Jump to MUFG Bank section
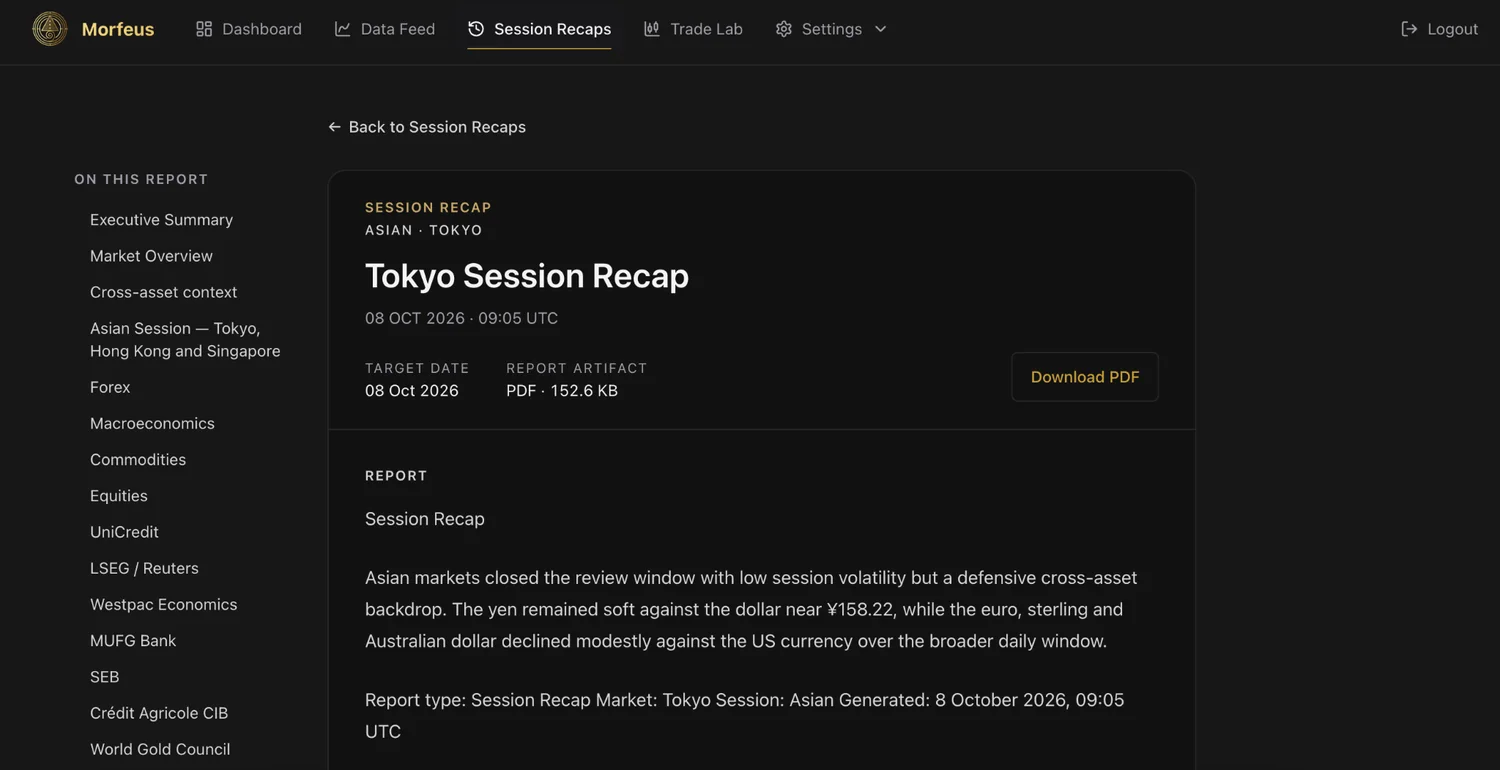 click(133, 641)
